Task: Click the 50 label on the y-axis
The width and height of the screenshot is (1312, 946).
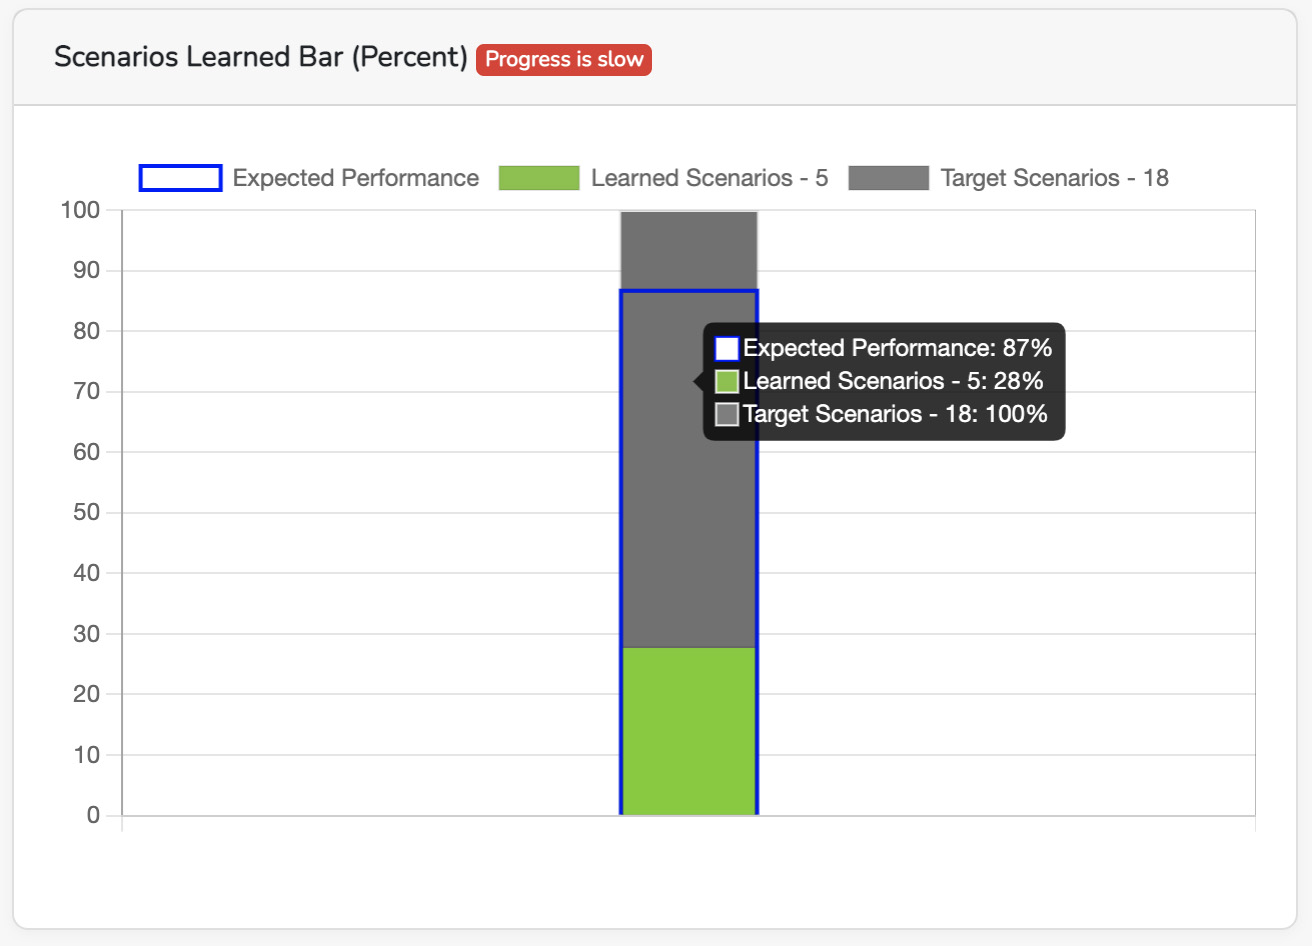Action: point(86,512)
